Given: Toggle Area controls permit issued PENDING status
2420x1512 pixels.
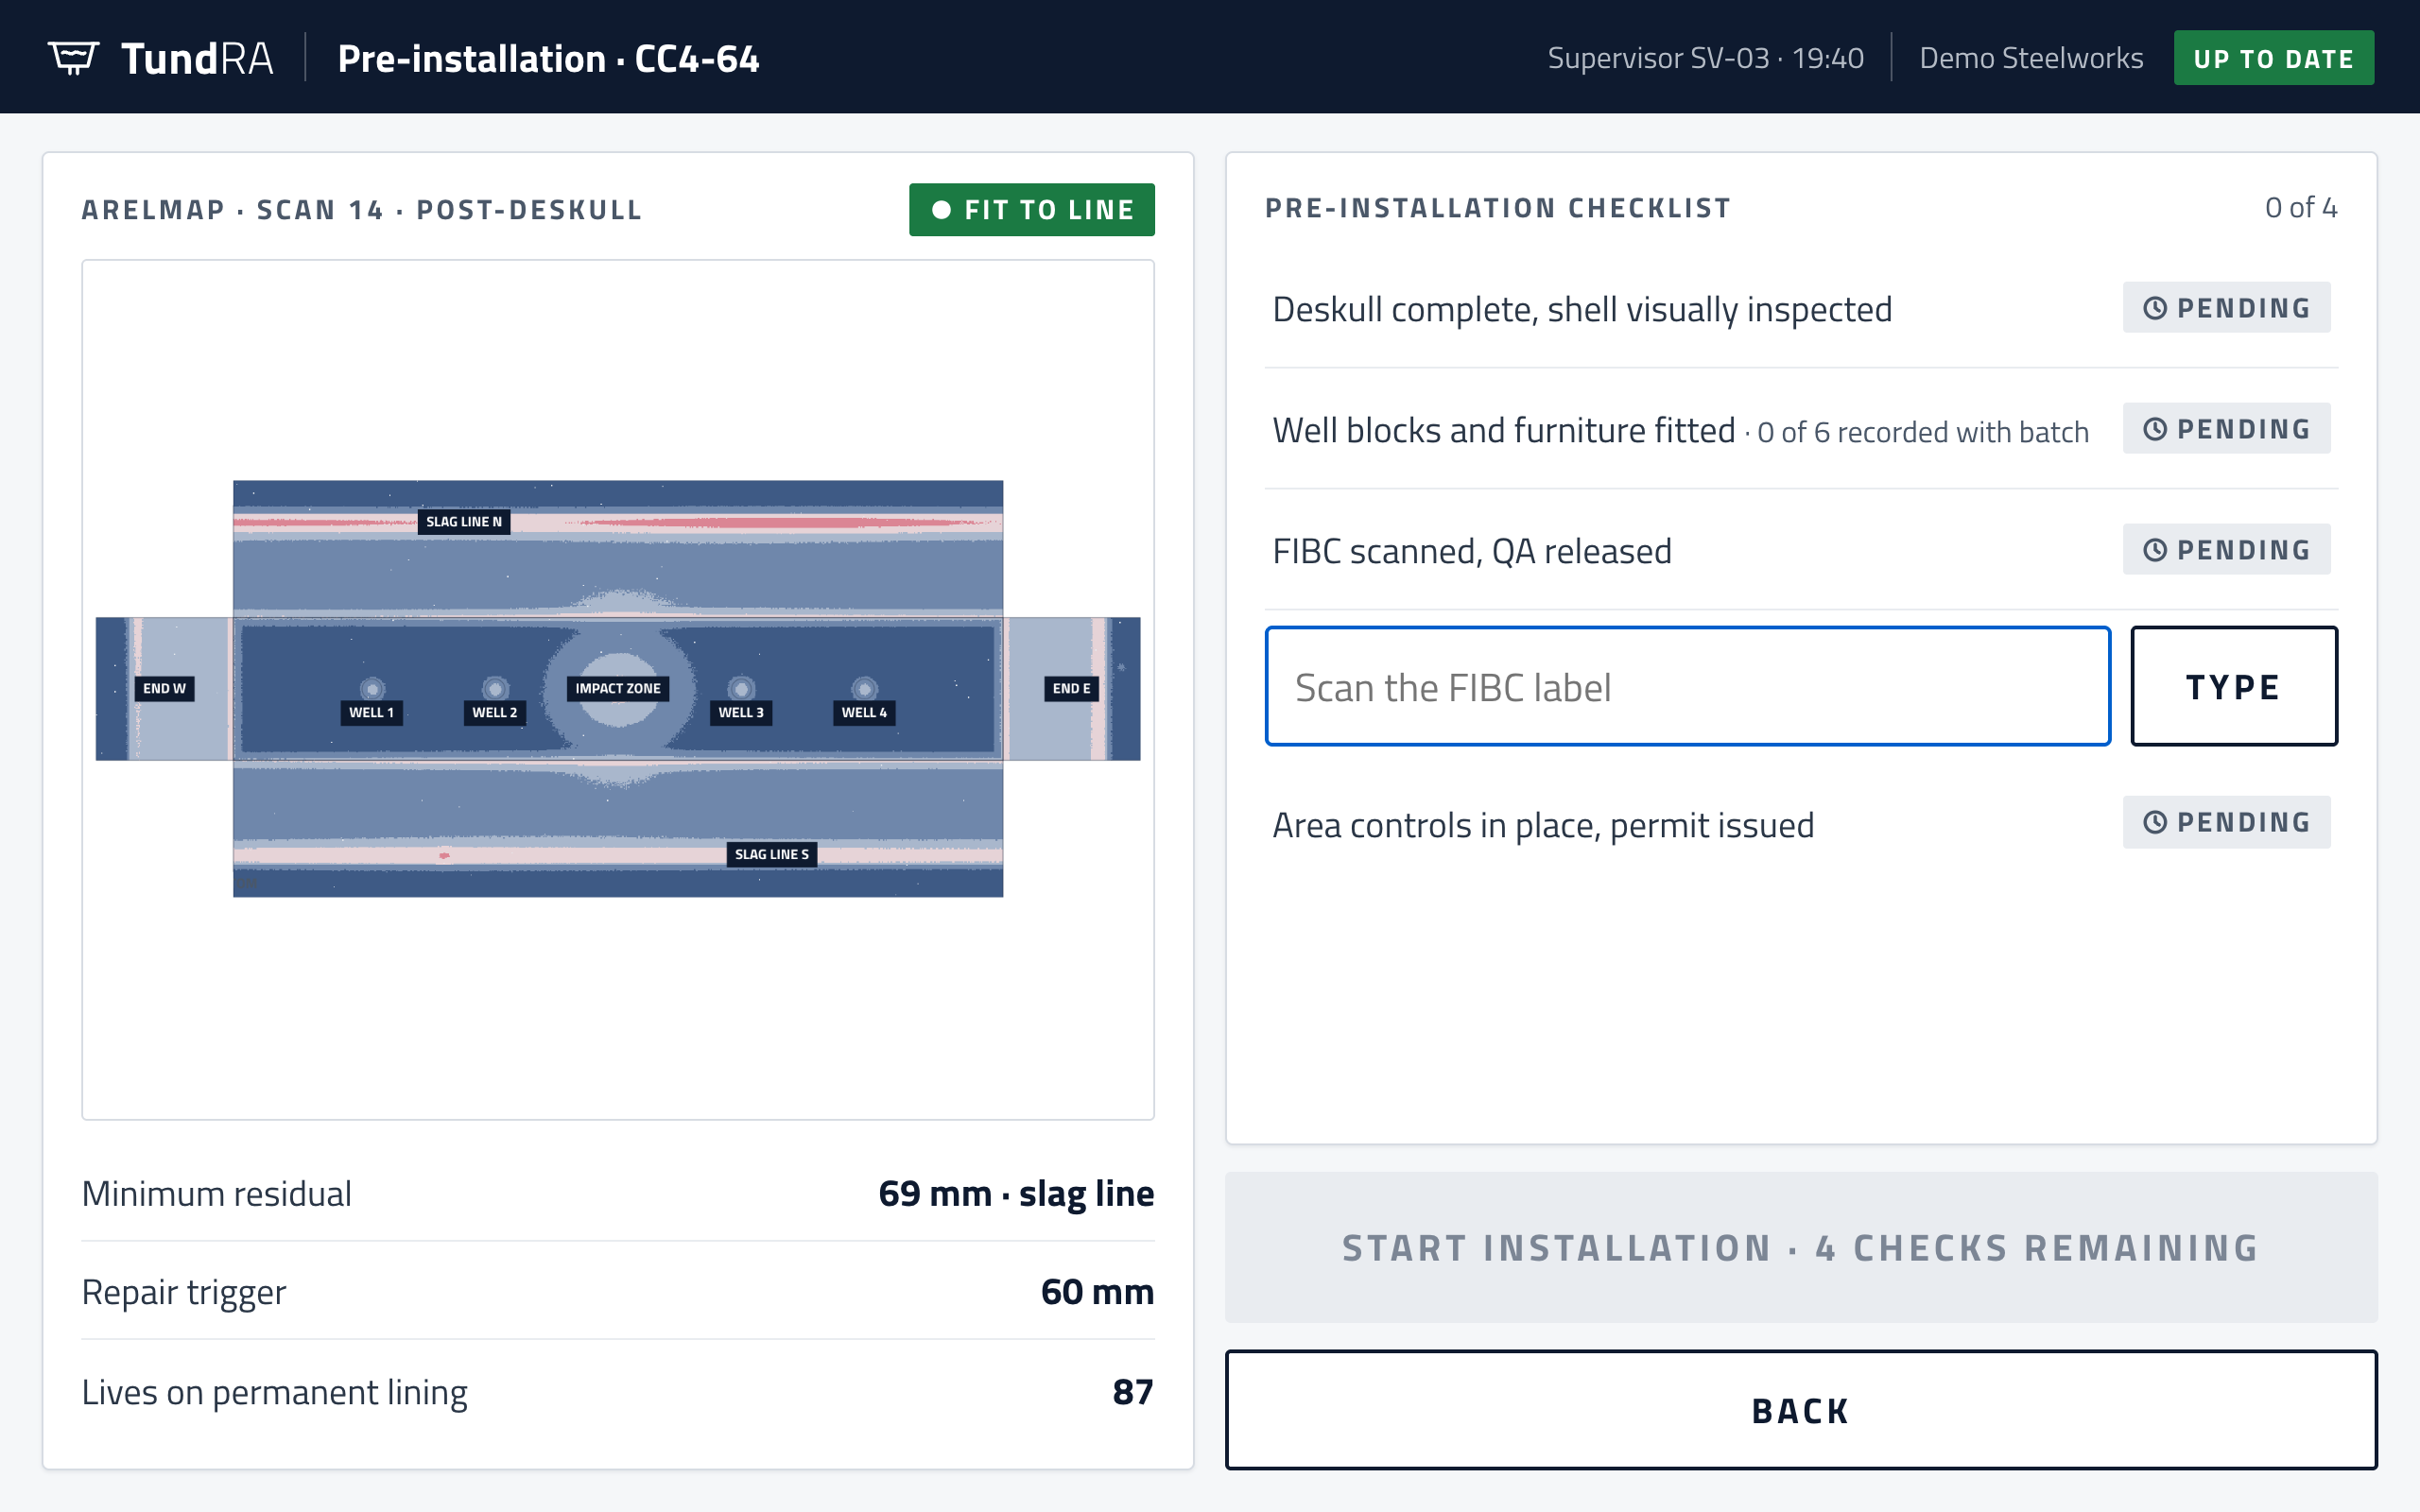Looking at the screenshot, I should [x=2226, y=822].
